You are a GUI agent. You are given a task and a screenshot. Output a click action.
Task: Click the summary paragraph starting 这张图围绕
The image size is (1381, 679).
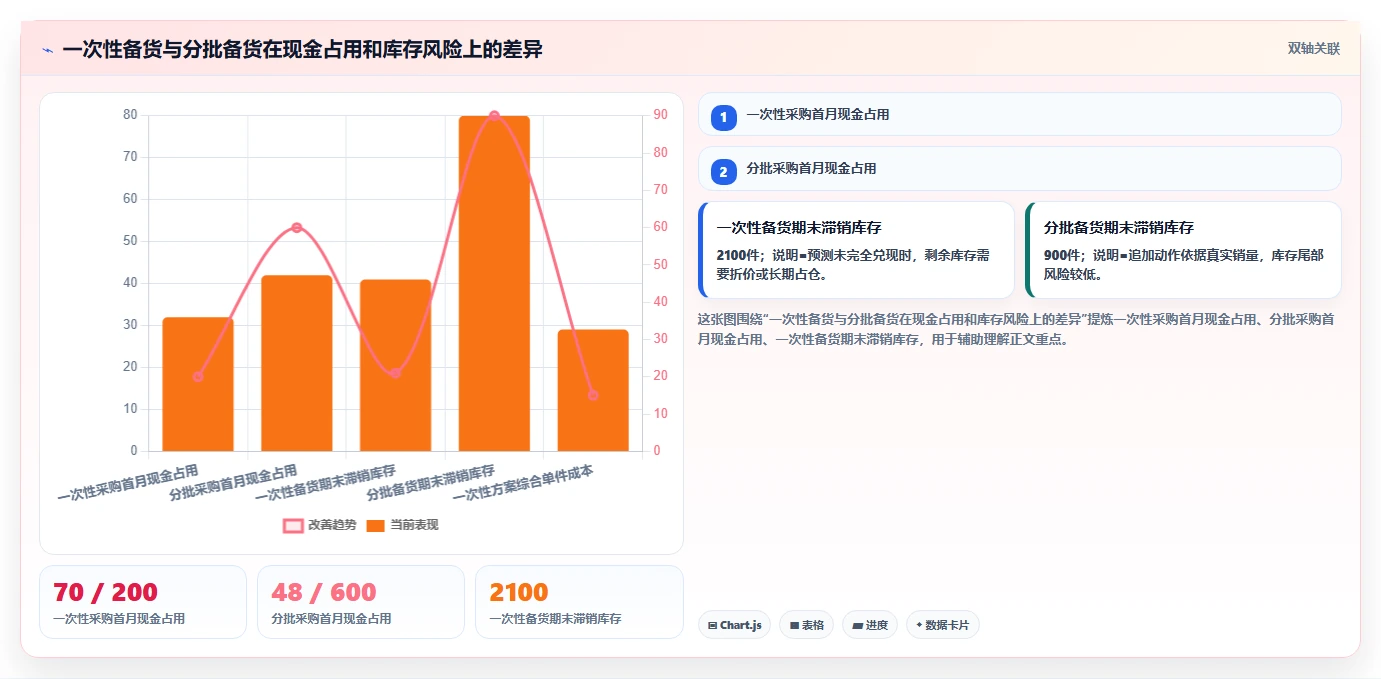1015,329
